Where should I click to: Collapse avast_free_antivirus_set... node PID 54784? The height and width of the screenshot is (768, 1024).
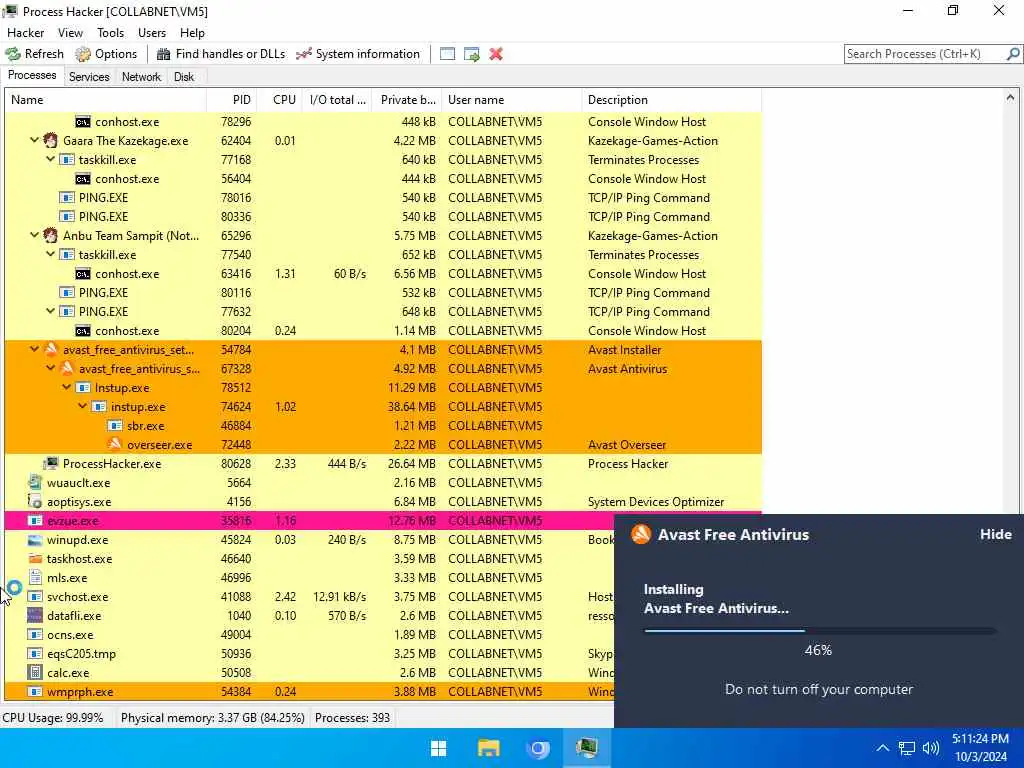click(x=34, y=350)
